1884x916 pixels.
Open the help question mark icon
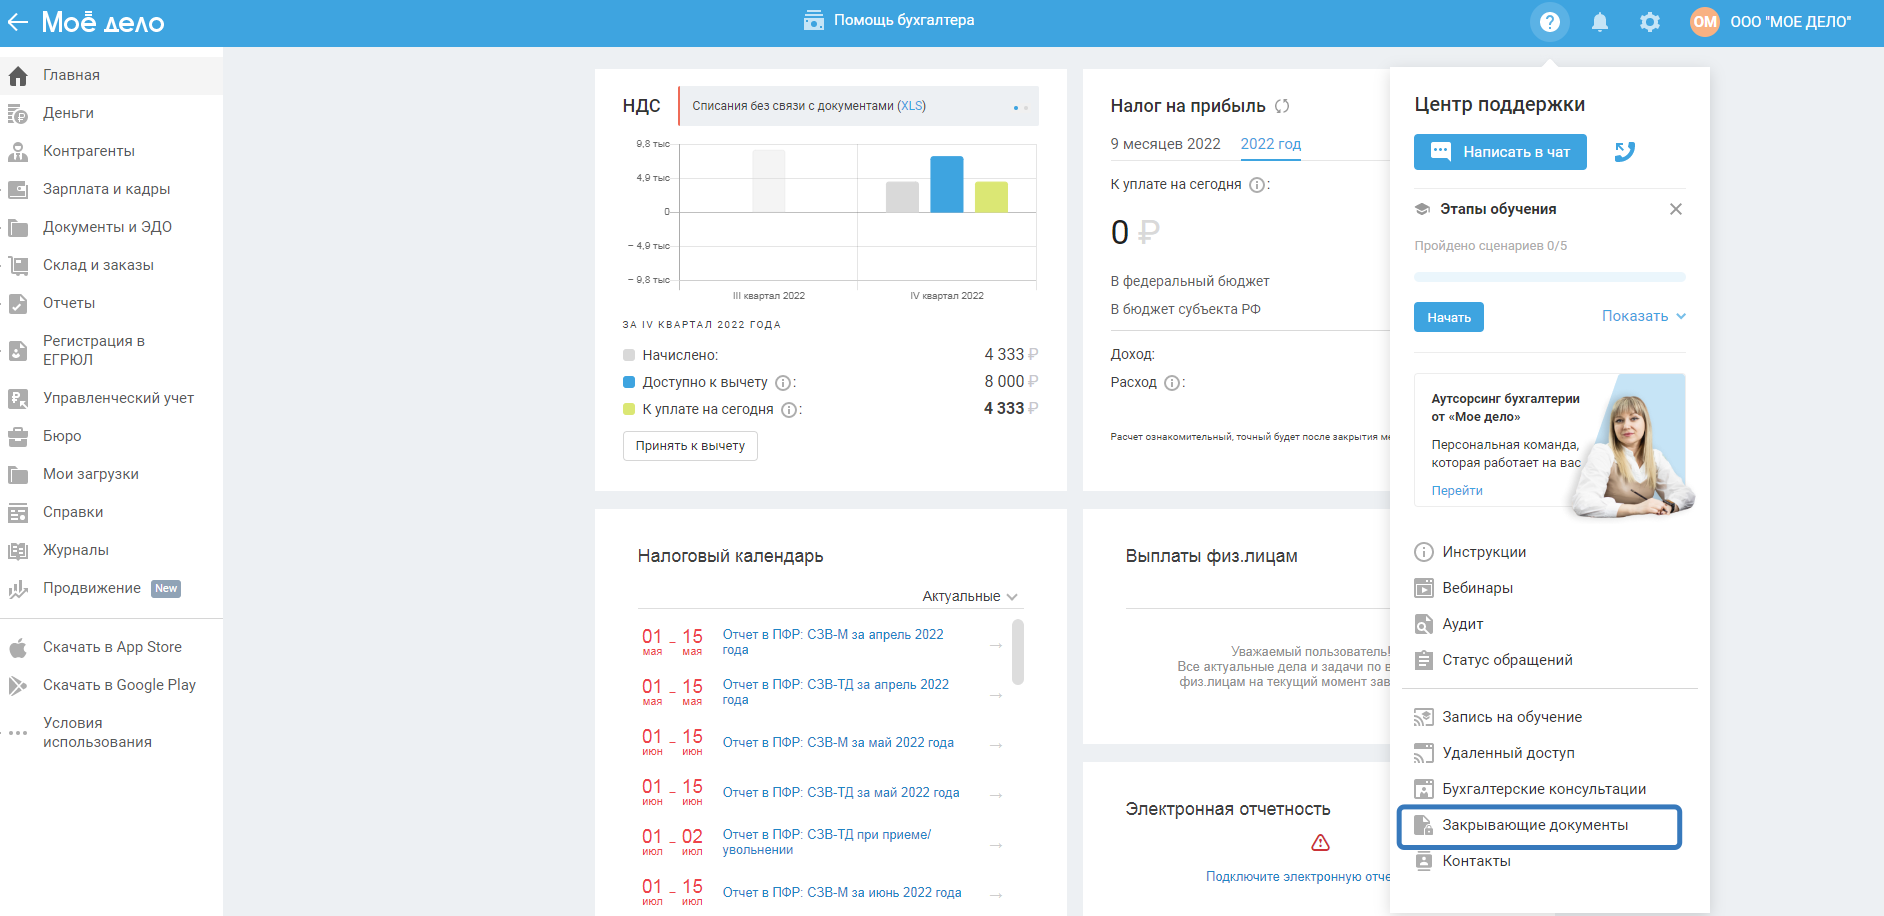1549,21
